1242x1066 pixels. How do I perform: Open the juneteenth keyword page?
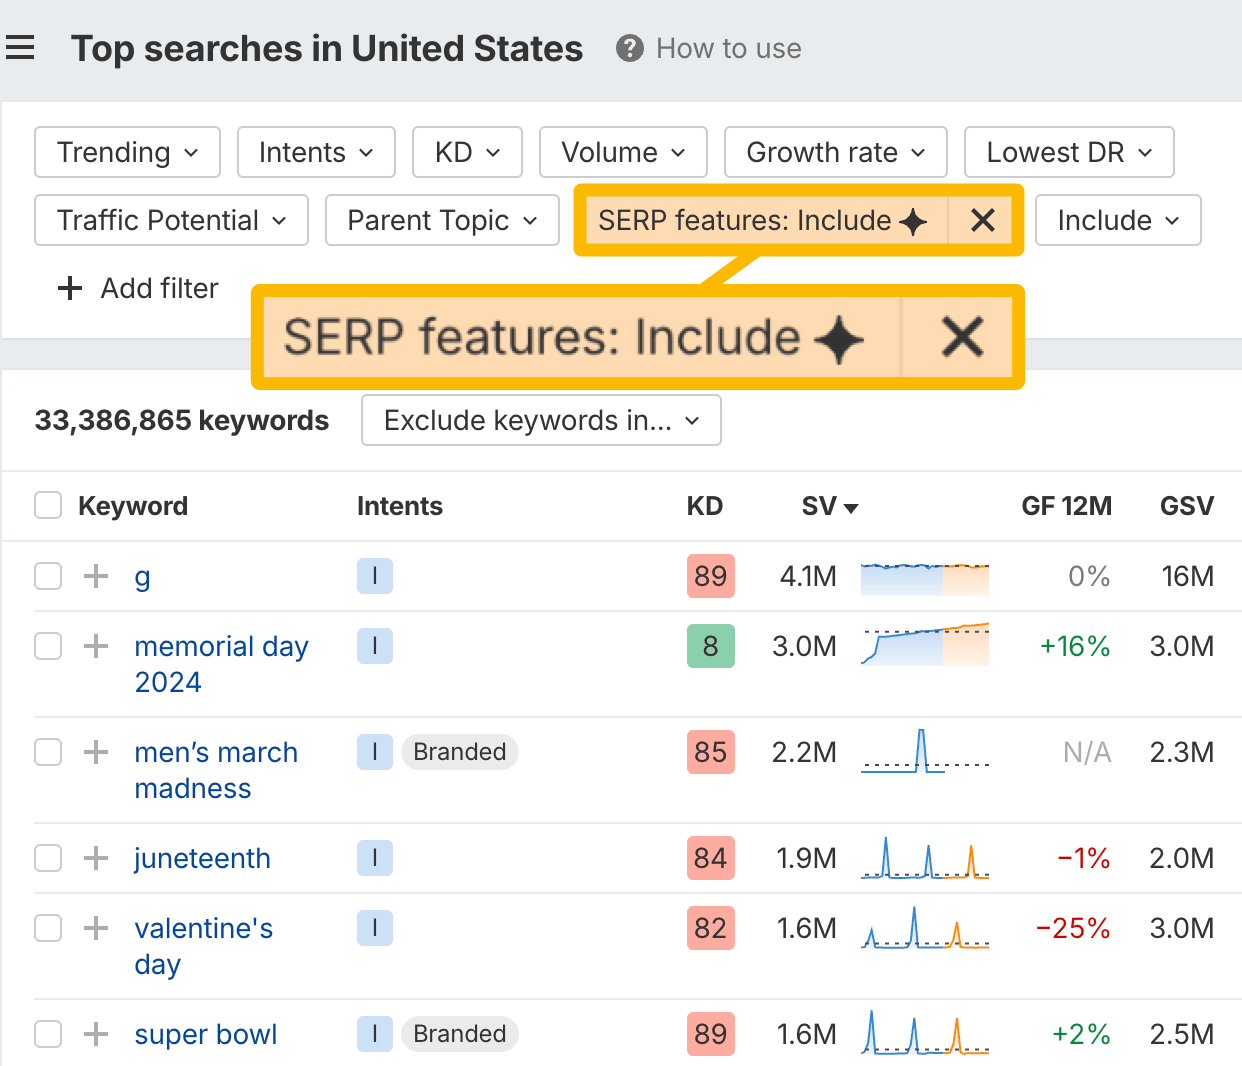pos(202,858)
